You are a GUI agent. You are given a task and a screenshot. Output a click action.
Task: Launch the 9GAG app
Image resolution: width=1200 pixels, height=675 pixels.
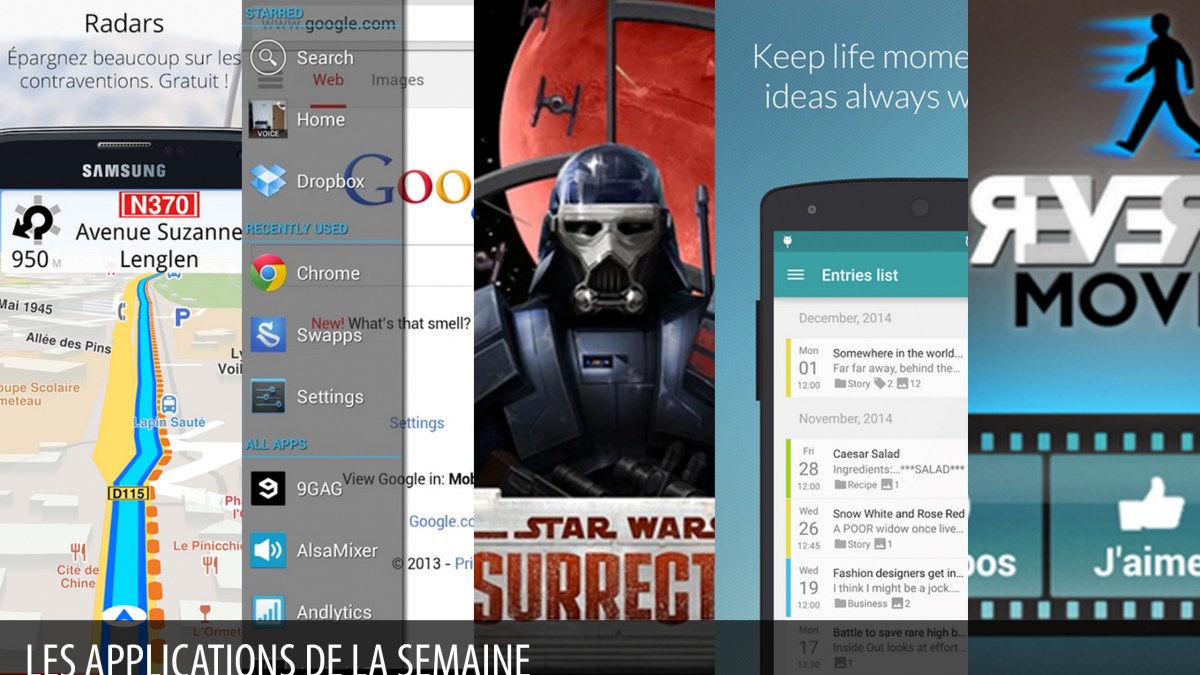coord(268,488)
